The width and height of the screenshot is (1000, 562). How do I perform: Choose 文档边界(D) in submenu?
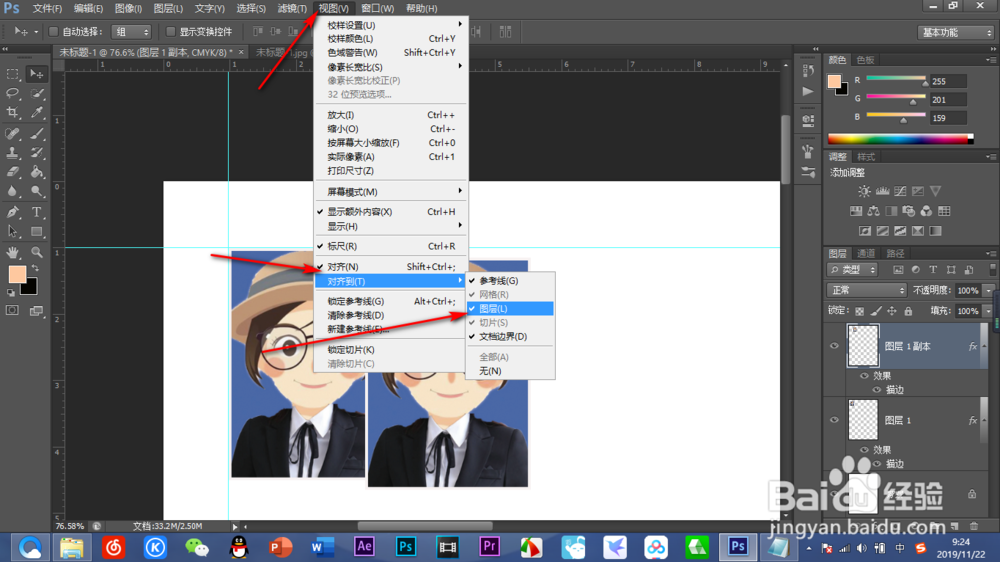pos(510,336)
